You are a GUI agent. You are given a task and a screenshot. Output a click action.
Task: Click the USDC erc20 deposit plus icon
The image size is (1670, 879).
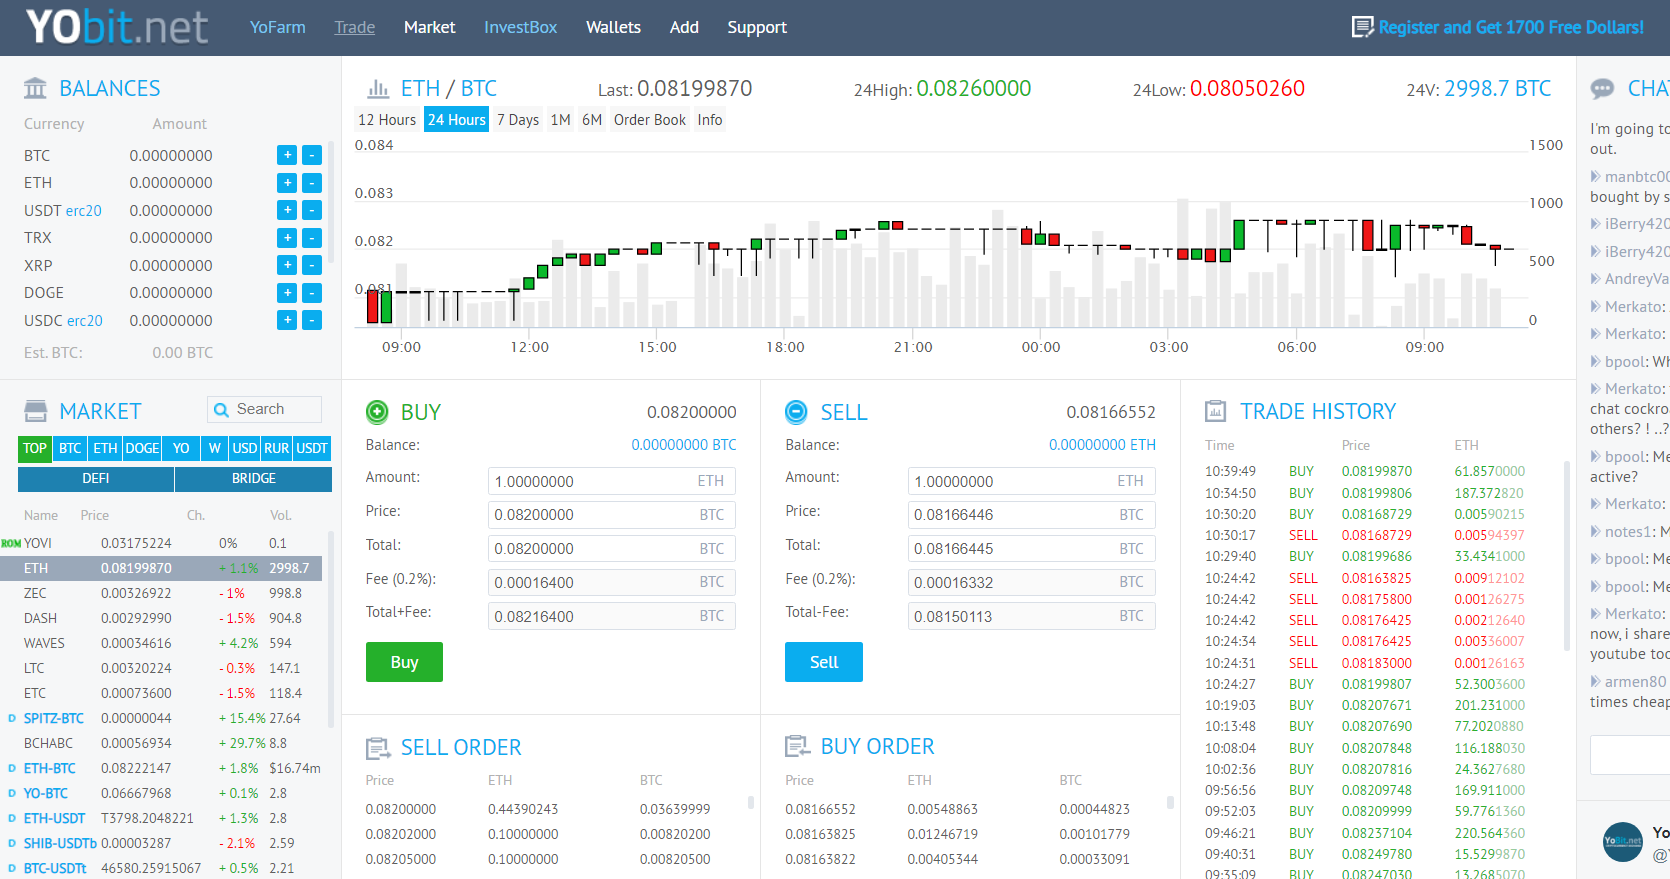click(287, 320)
